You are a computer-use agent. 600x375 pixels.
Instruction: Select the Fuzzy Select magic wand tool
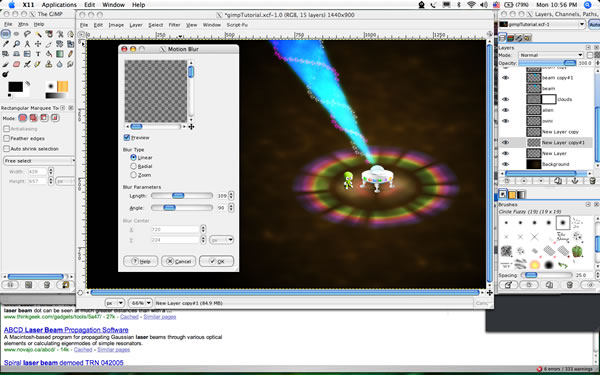tap(38, 34)
